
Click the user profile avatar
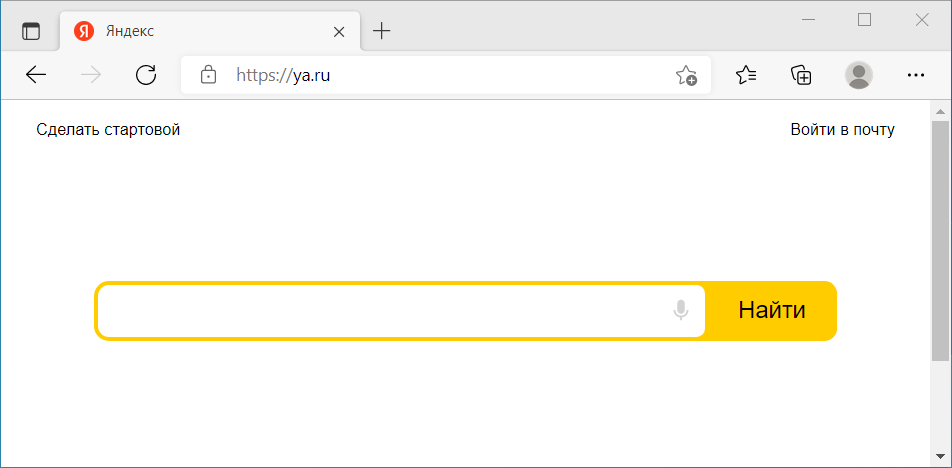coord(858,75)
